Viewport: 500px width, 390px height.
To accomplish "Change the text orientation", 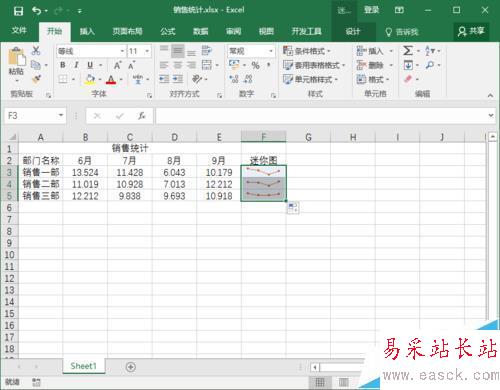I will pos(197,79).
